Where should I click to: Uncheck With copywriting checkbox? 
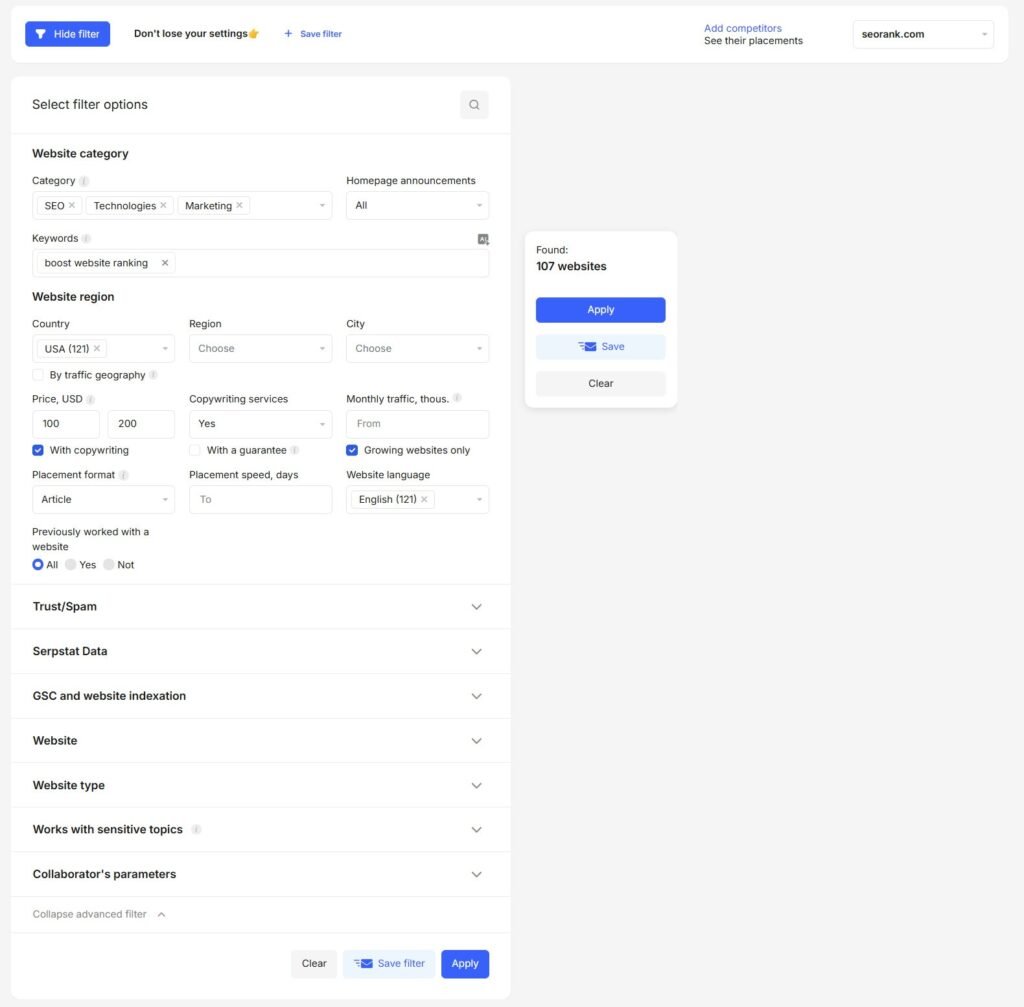click(x=38, y=450)
